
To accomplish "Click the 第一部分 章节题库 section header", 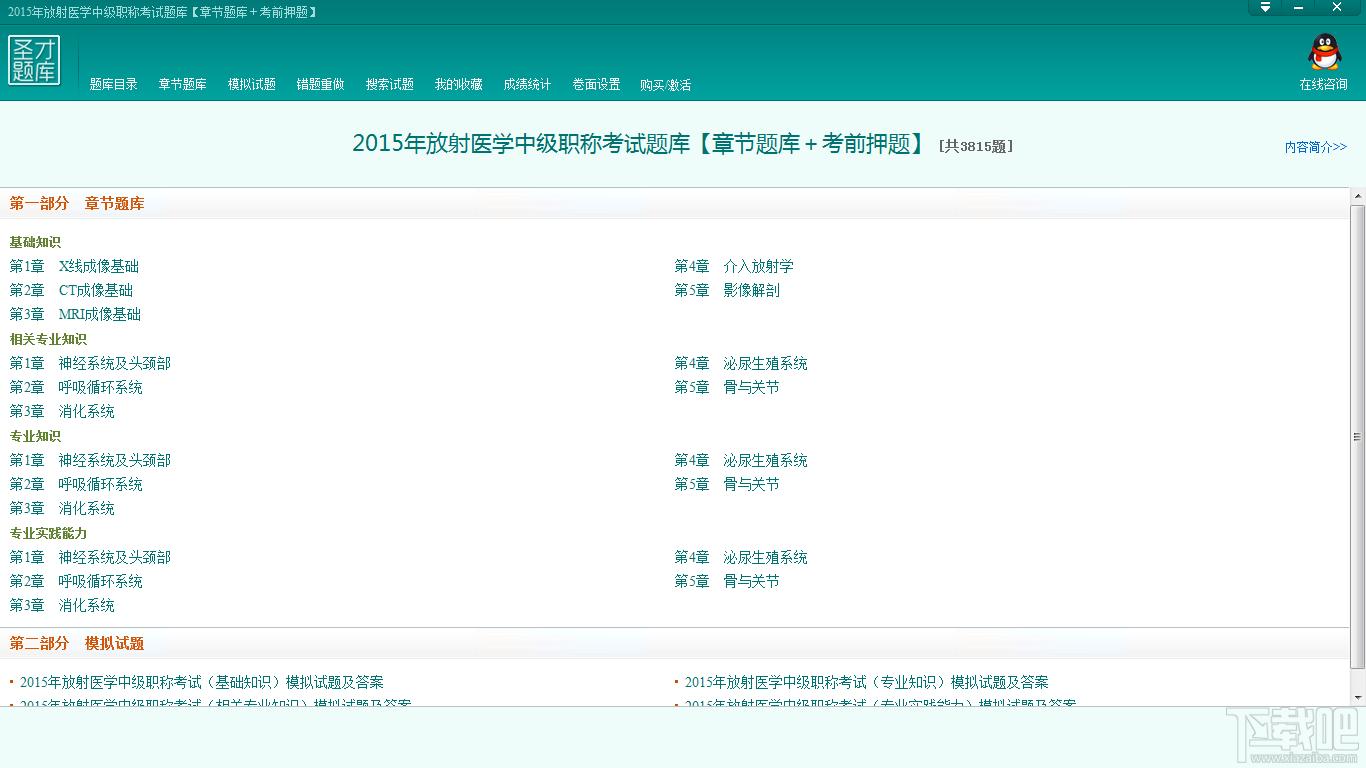I will point(77,203).
